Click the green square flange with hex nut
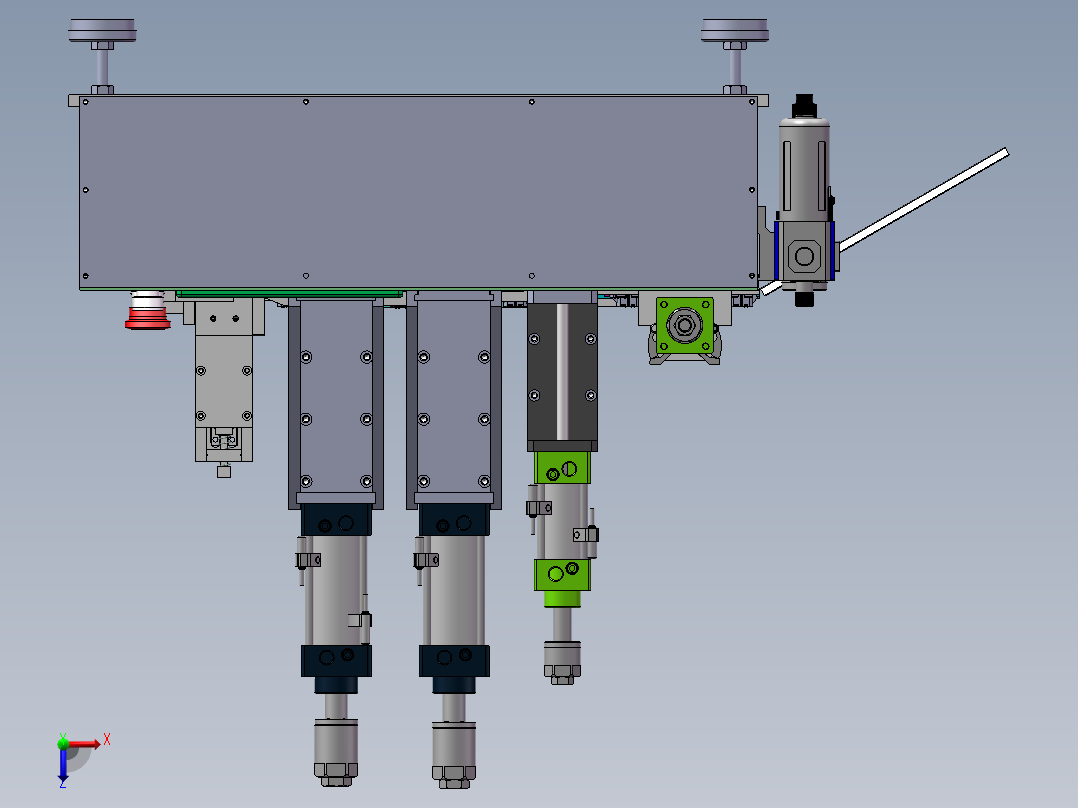Image resolution: width=1078 pixels, height=808 pixels. pos(684,325)
